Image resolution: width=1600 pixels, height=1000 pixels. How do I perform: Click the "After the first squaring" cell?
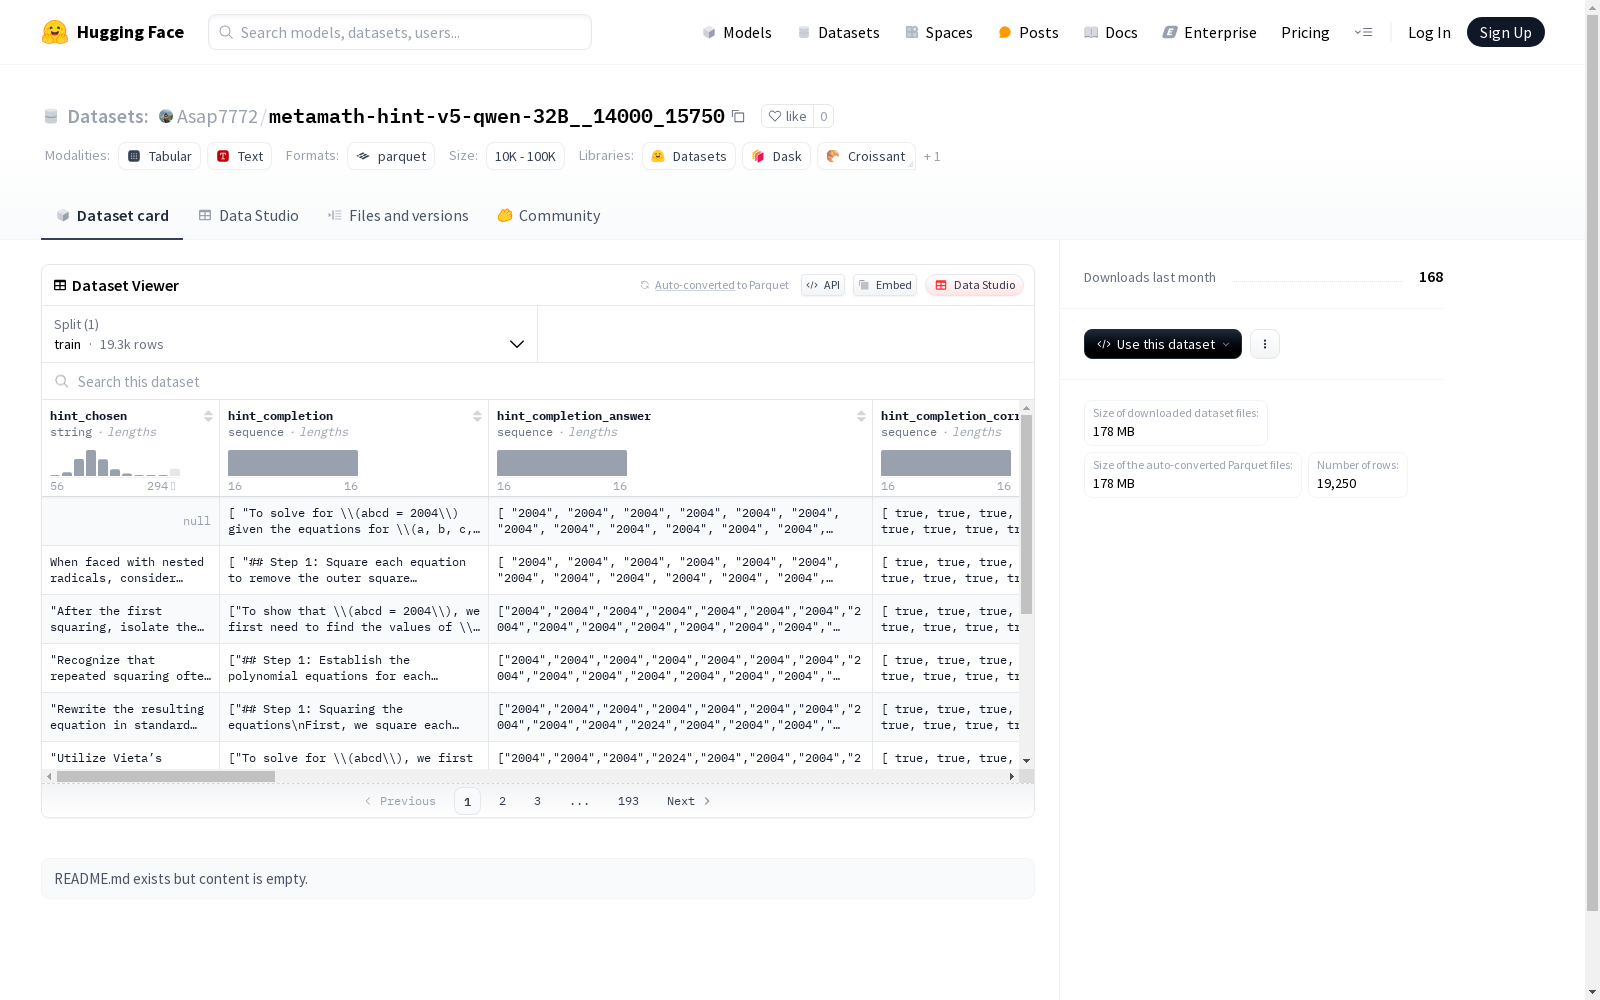point(131,619)
